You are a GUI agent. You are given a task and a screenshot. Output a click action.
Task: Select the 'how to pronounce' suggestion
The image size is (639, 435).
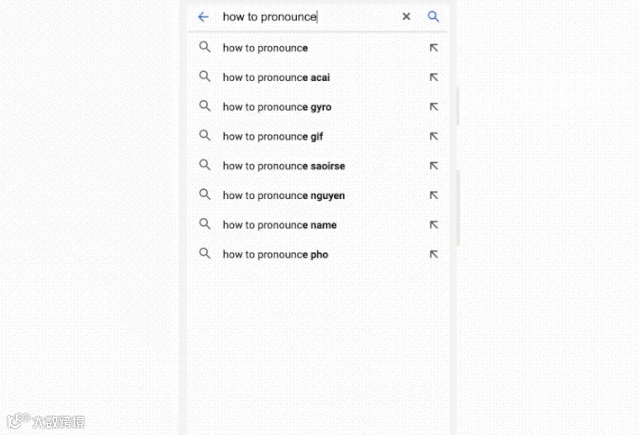point(265,48)
